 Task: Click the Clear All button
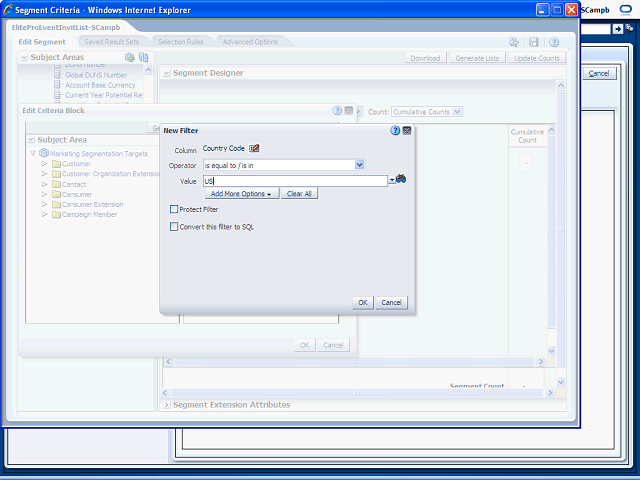(x=299, y=194)
